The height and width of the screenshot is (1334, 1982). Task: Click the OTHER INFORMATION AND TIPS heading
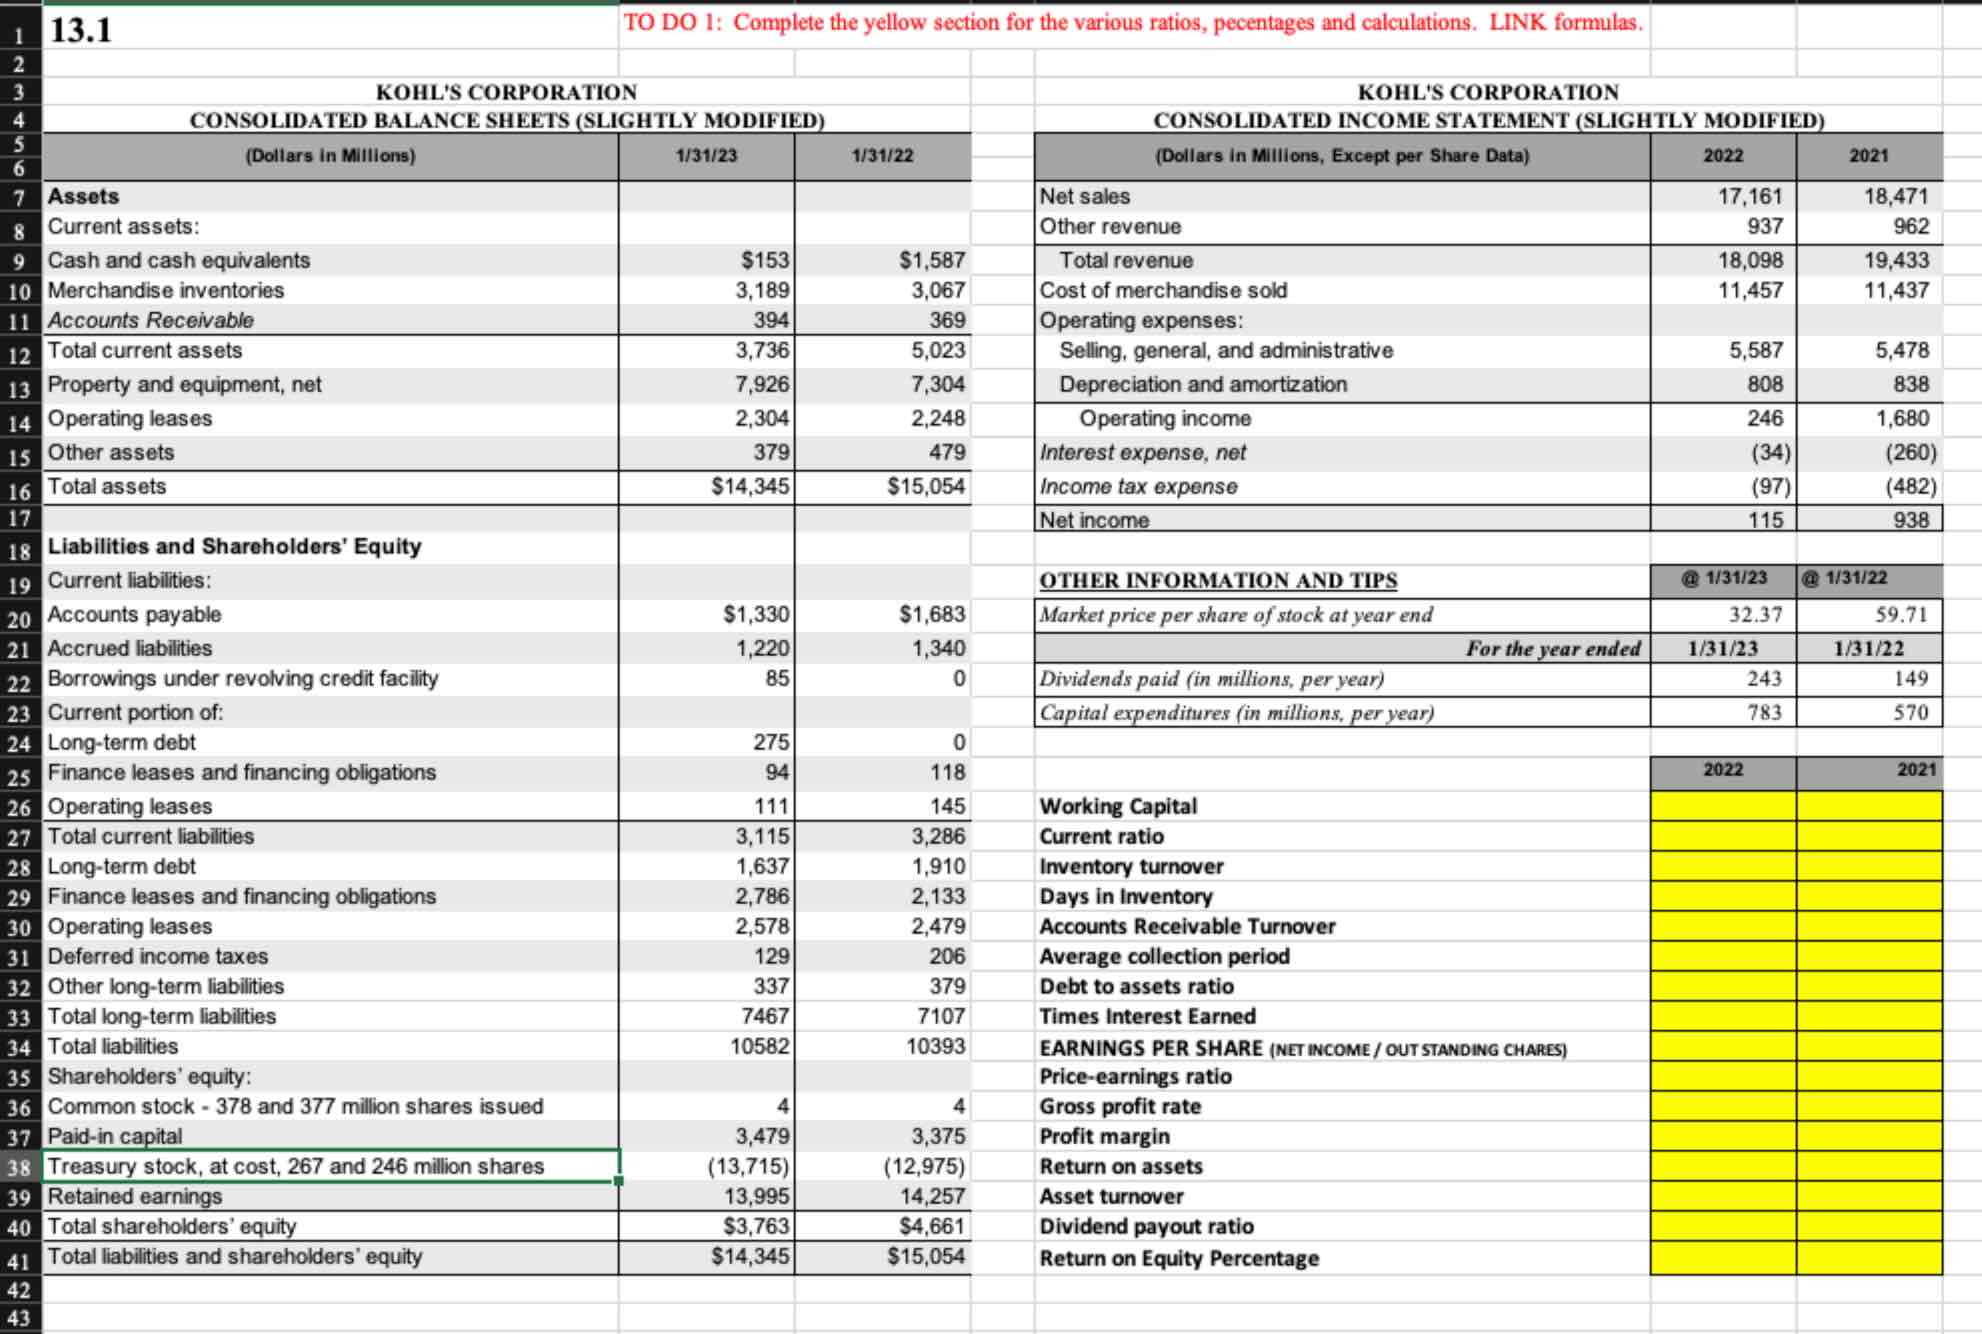pyautogui.click(x=1218, y=580)
